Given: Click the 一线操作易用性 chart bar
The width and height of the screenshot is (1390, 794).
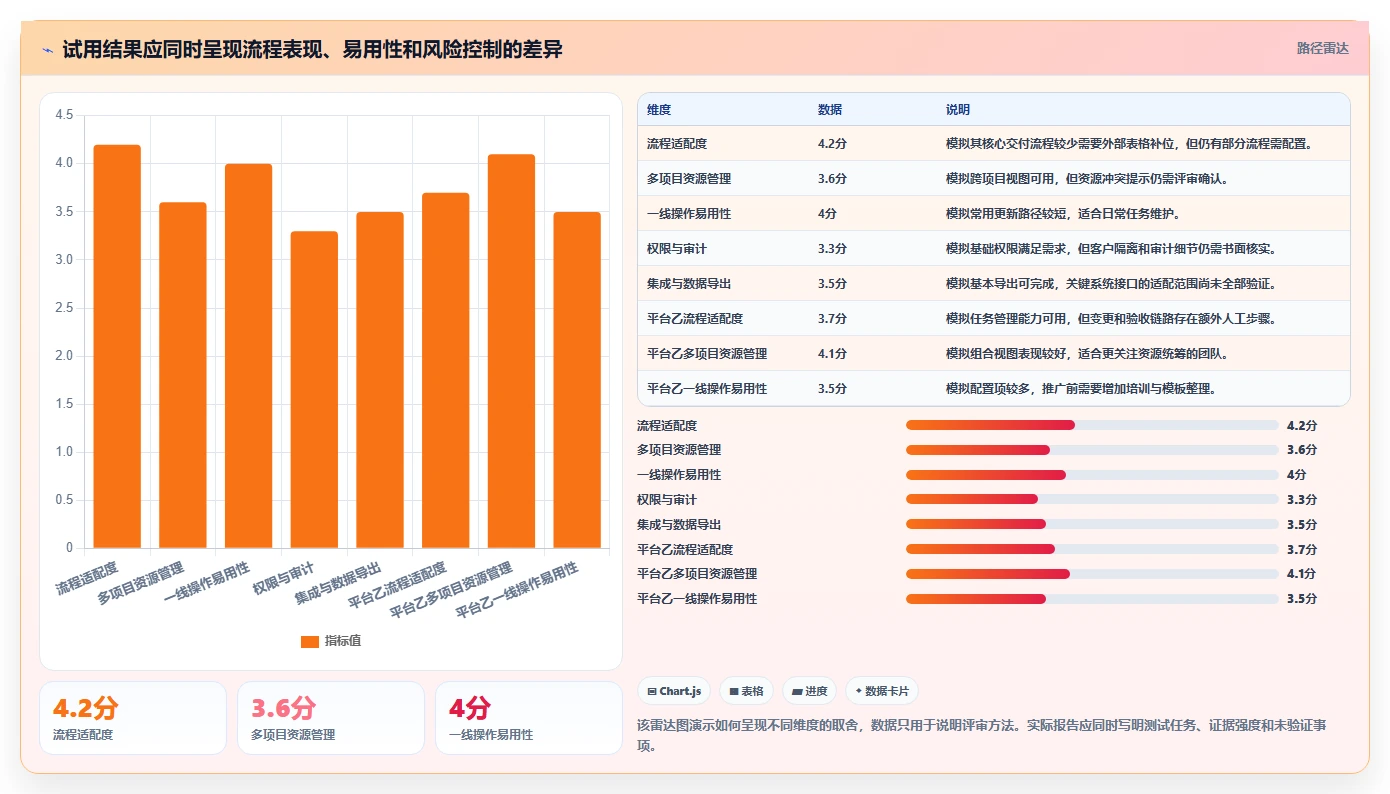Looking at the screenshot, I should coord(248,356).
